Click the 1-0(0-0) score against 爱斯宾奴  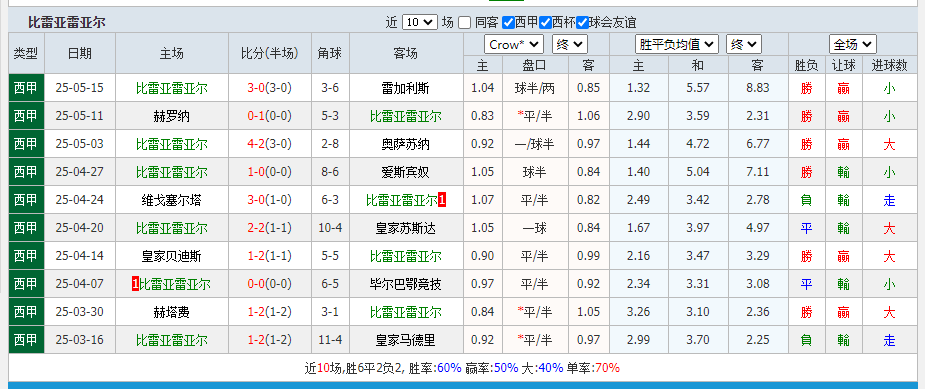pyautogui.click(x=270, y=172)
